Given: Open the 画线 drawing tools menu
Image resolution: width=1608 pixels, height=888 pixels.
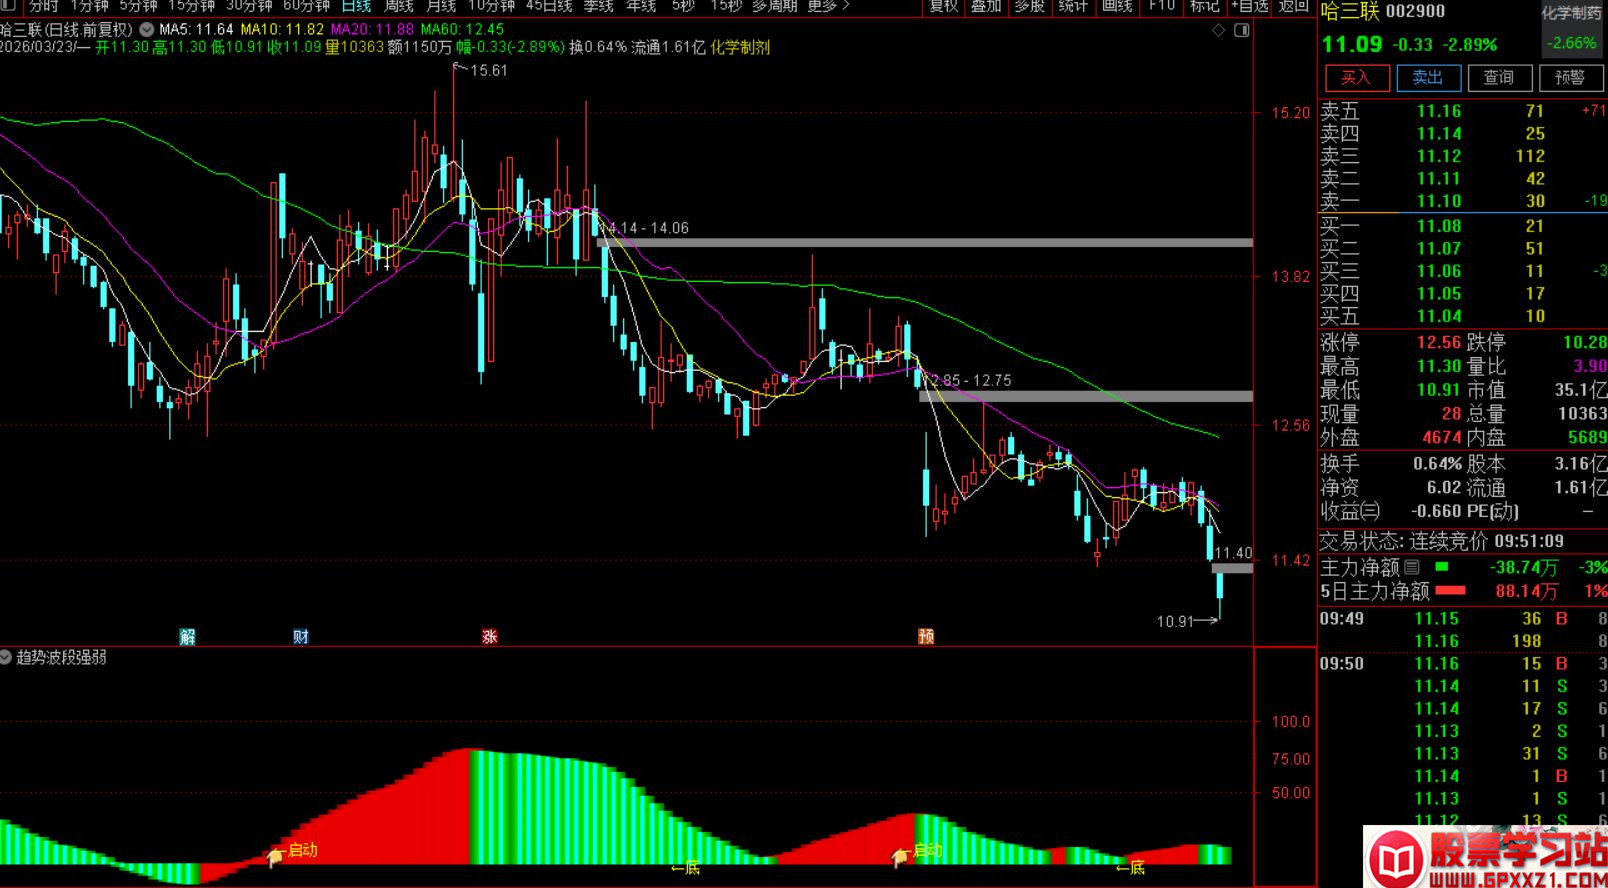Looking at the screenshot, I should 1117,6.
